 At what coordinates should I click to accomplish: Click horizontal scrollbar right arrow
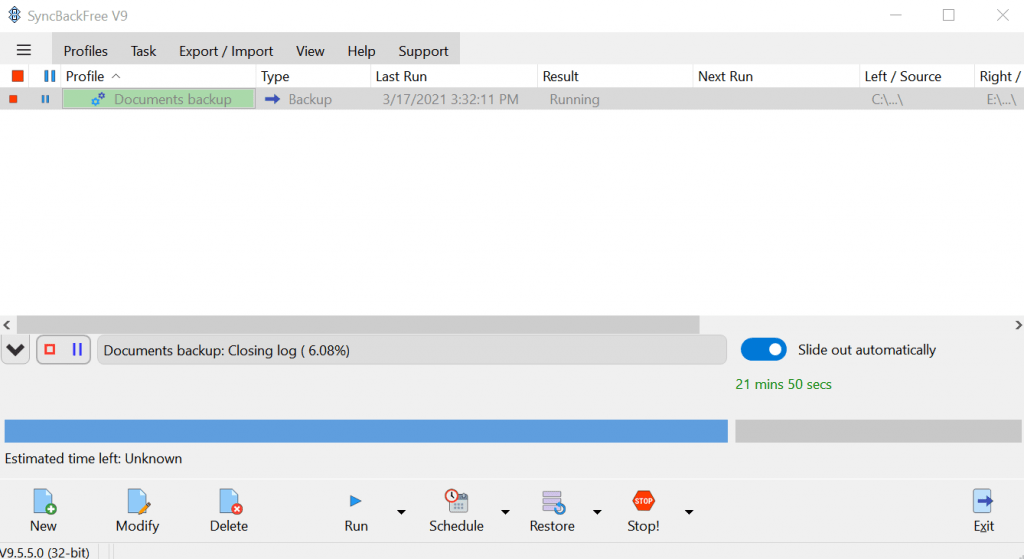click(x=1018, y=325)
